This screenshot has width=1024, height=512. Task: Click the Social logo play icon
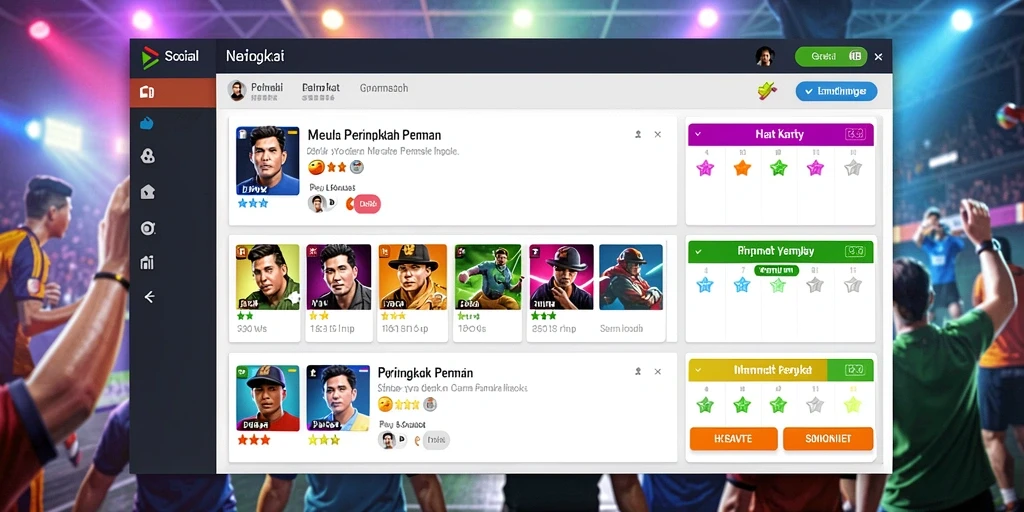click(x=150, y=57)
